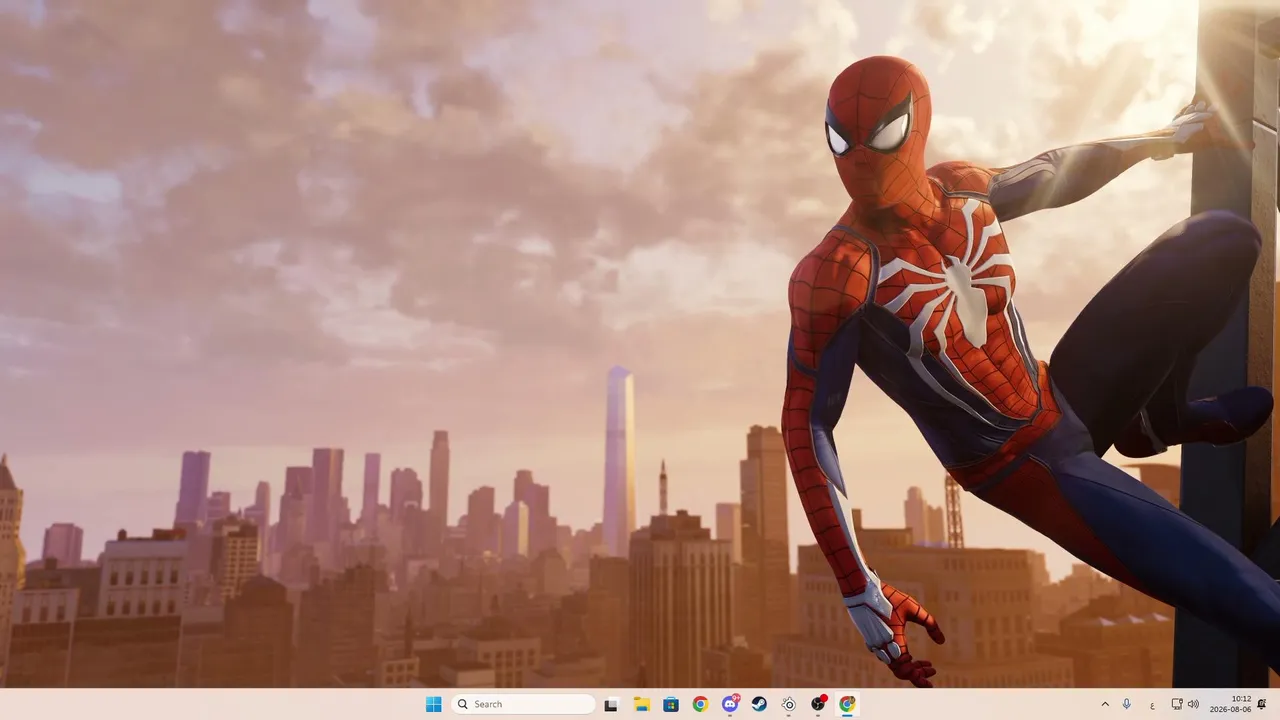Open the clock showing 10:12
Viewport: 1280px width, 720px height.
coord(1230,704)
